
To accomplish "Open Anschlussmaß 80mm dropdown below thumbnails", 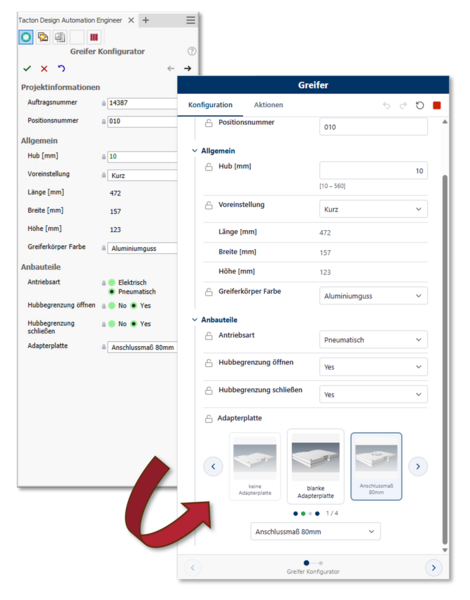I will coord(315,532).
